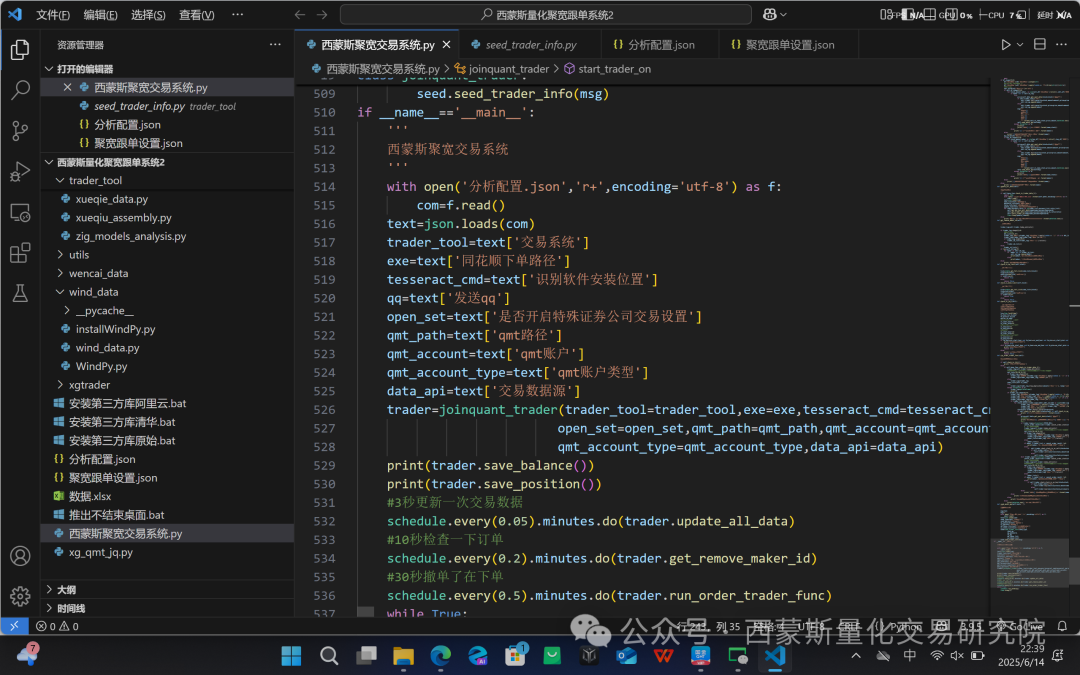Open Copilot dropdown chevron in title bar

pos(783,14)
